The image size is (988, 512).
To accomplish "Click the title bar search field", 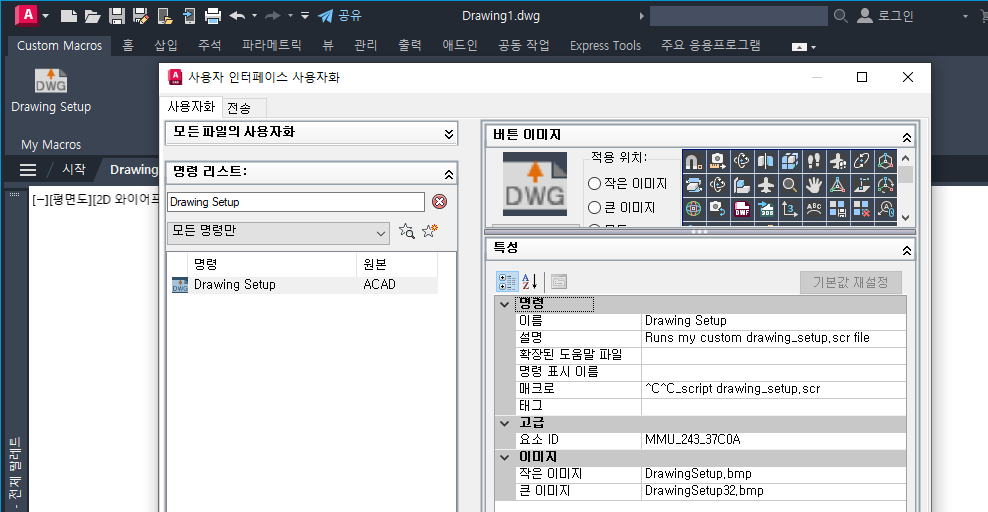I will [x=738, y=16].
